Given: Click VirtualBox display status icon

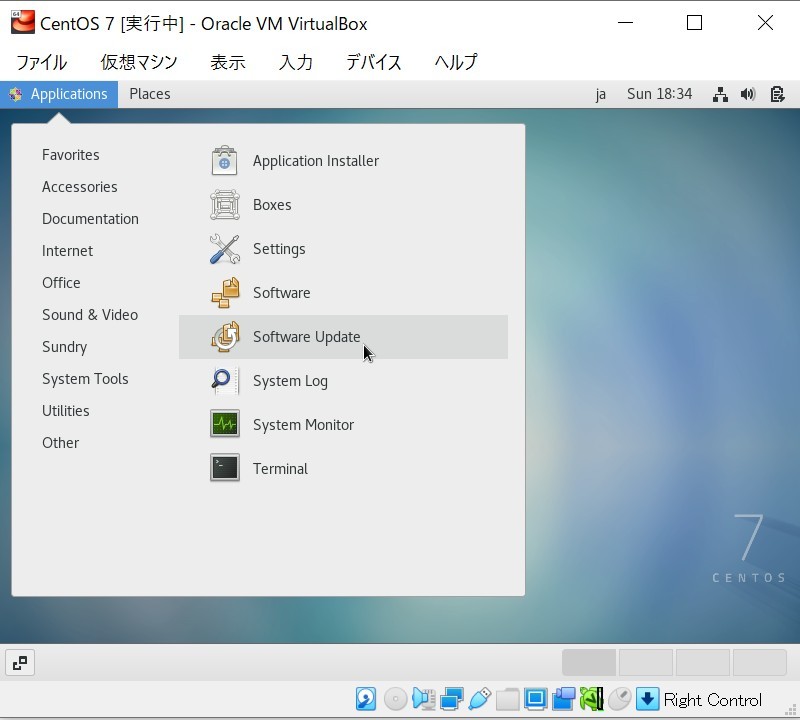Looking at the screenshot, I should [536, 699].
